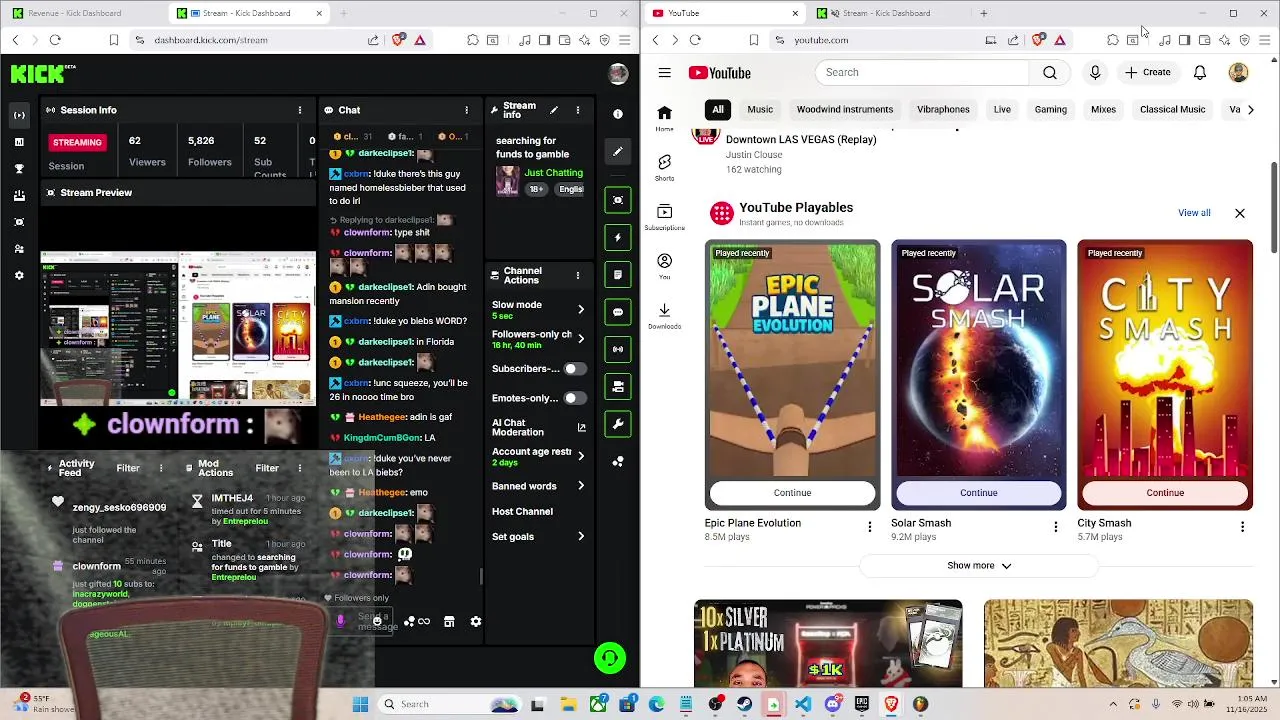
Task: Select the Gaming chip on YouTube
Action: pyautogui.click(x=1050, y=109)
